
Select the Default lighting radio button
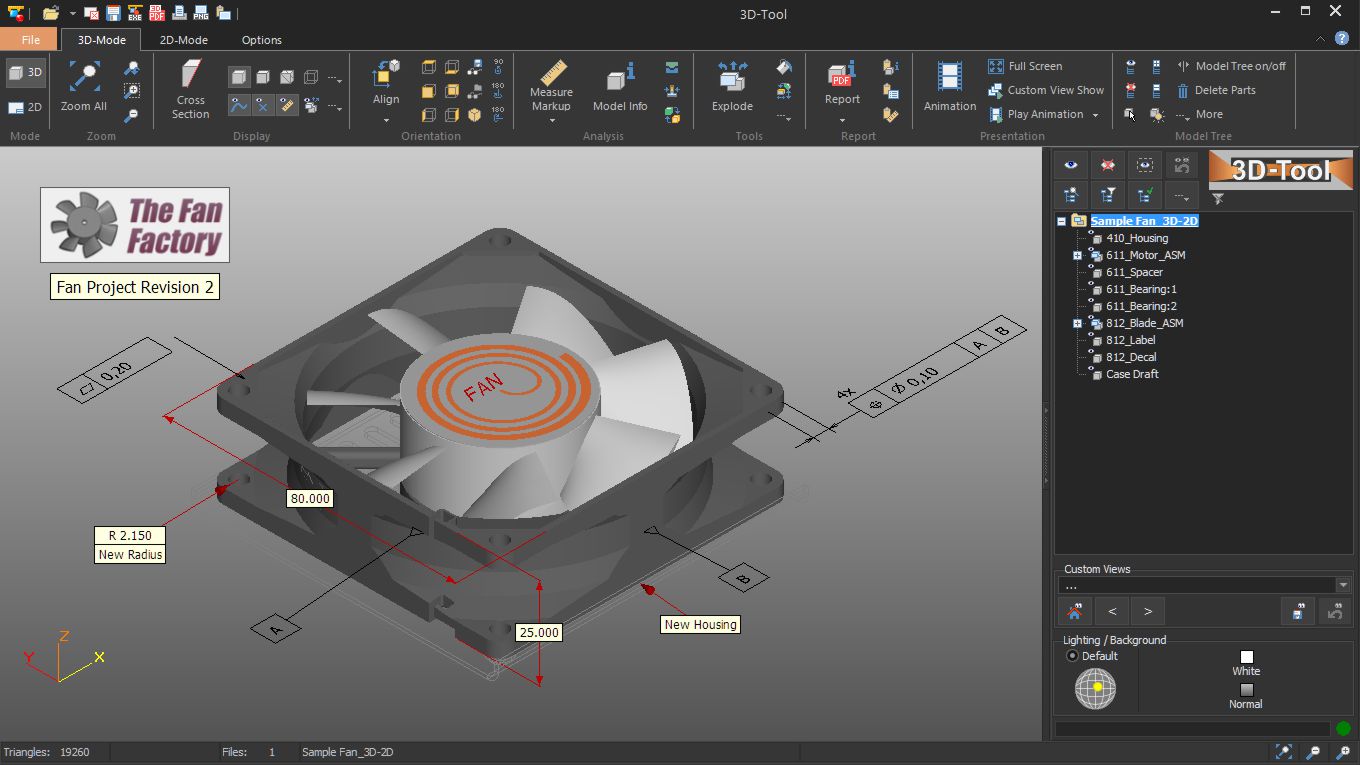click(x=1072, y=656)
